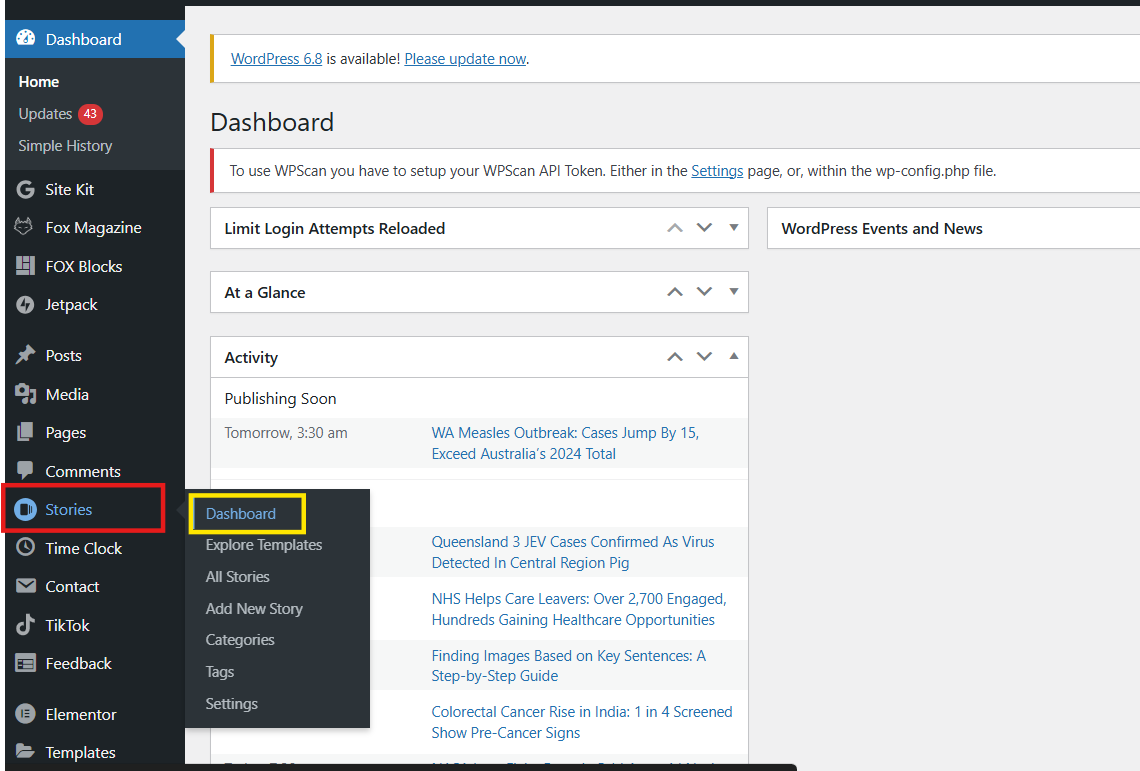
Task: Click the Please update now link
Action: point(465,59)
